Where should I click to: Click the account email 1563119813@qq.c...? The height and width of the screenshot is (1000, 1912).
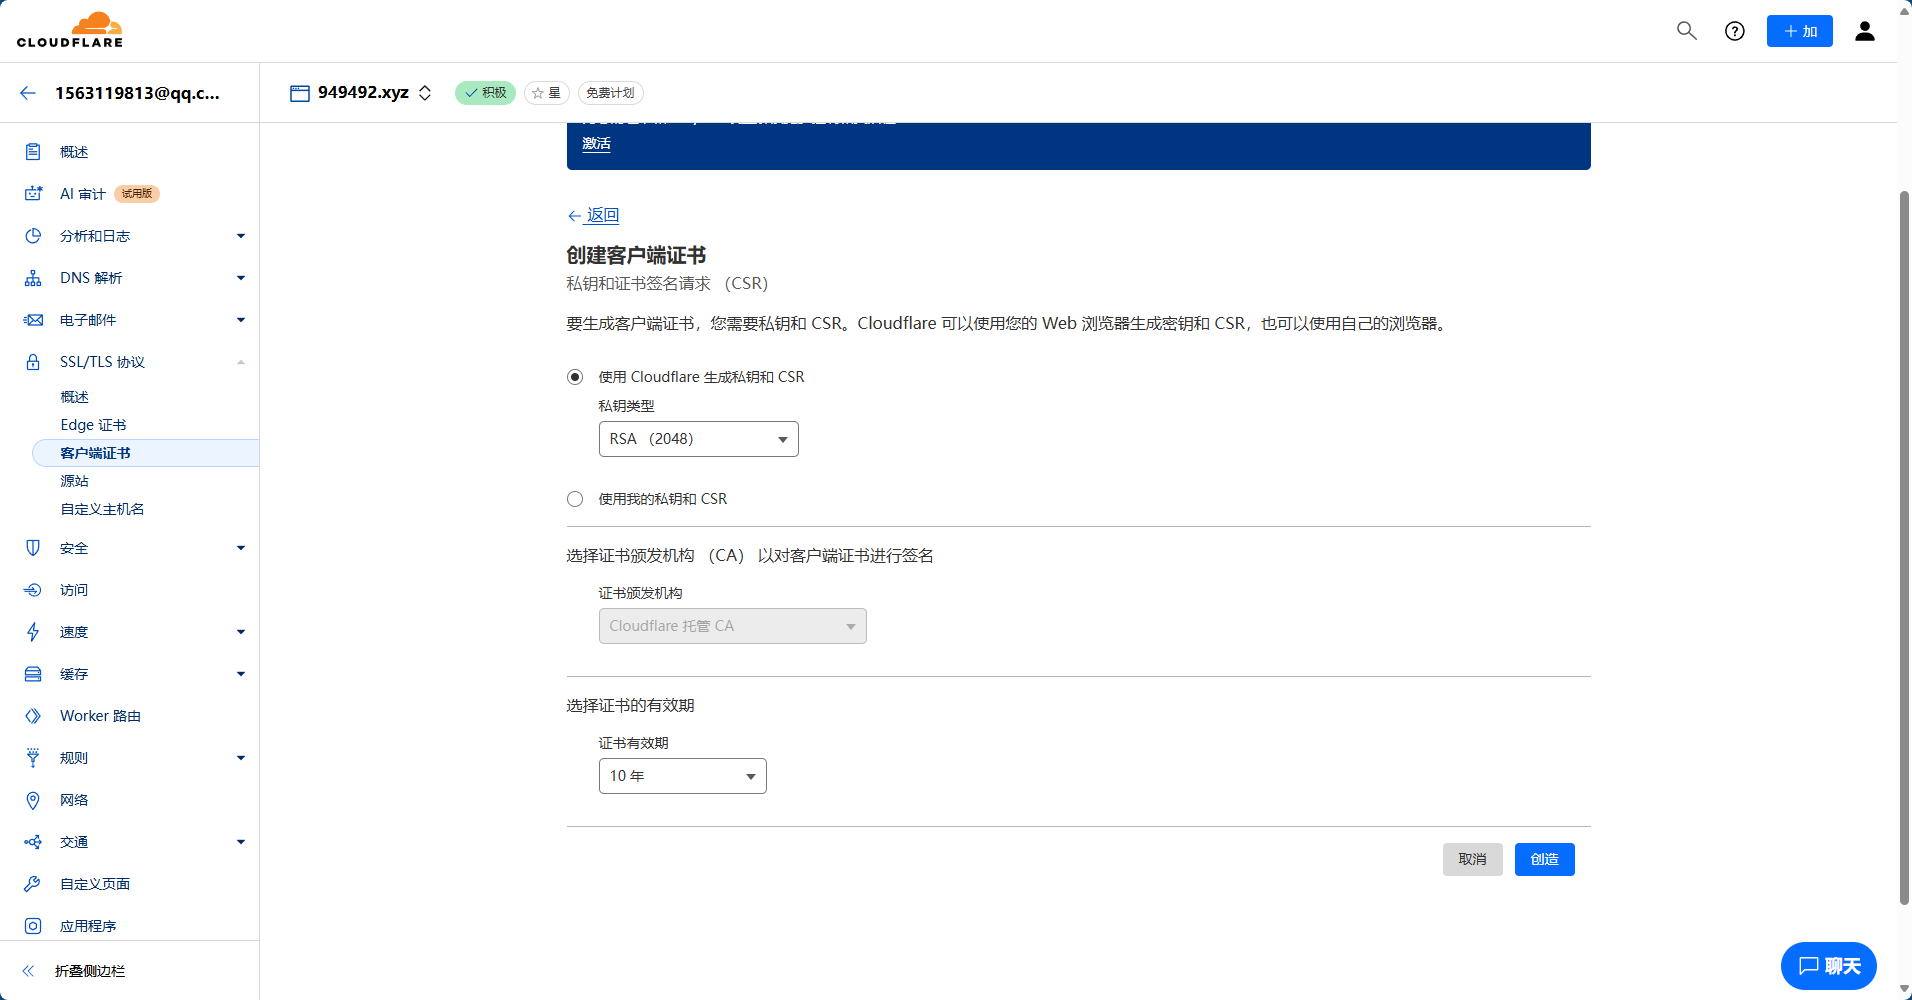(137, 93)
